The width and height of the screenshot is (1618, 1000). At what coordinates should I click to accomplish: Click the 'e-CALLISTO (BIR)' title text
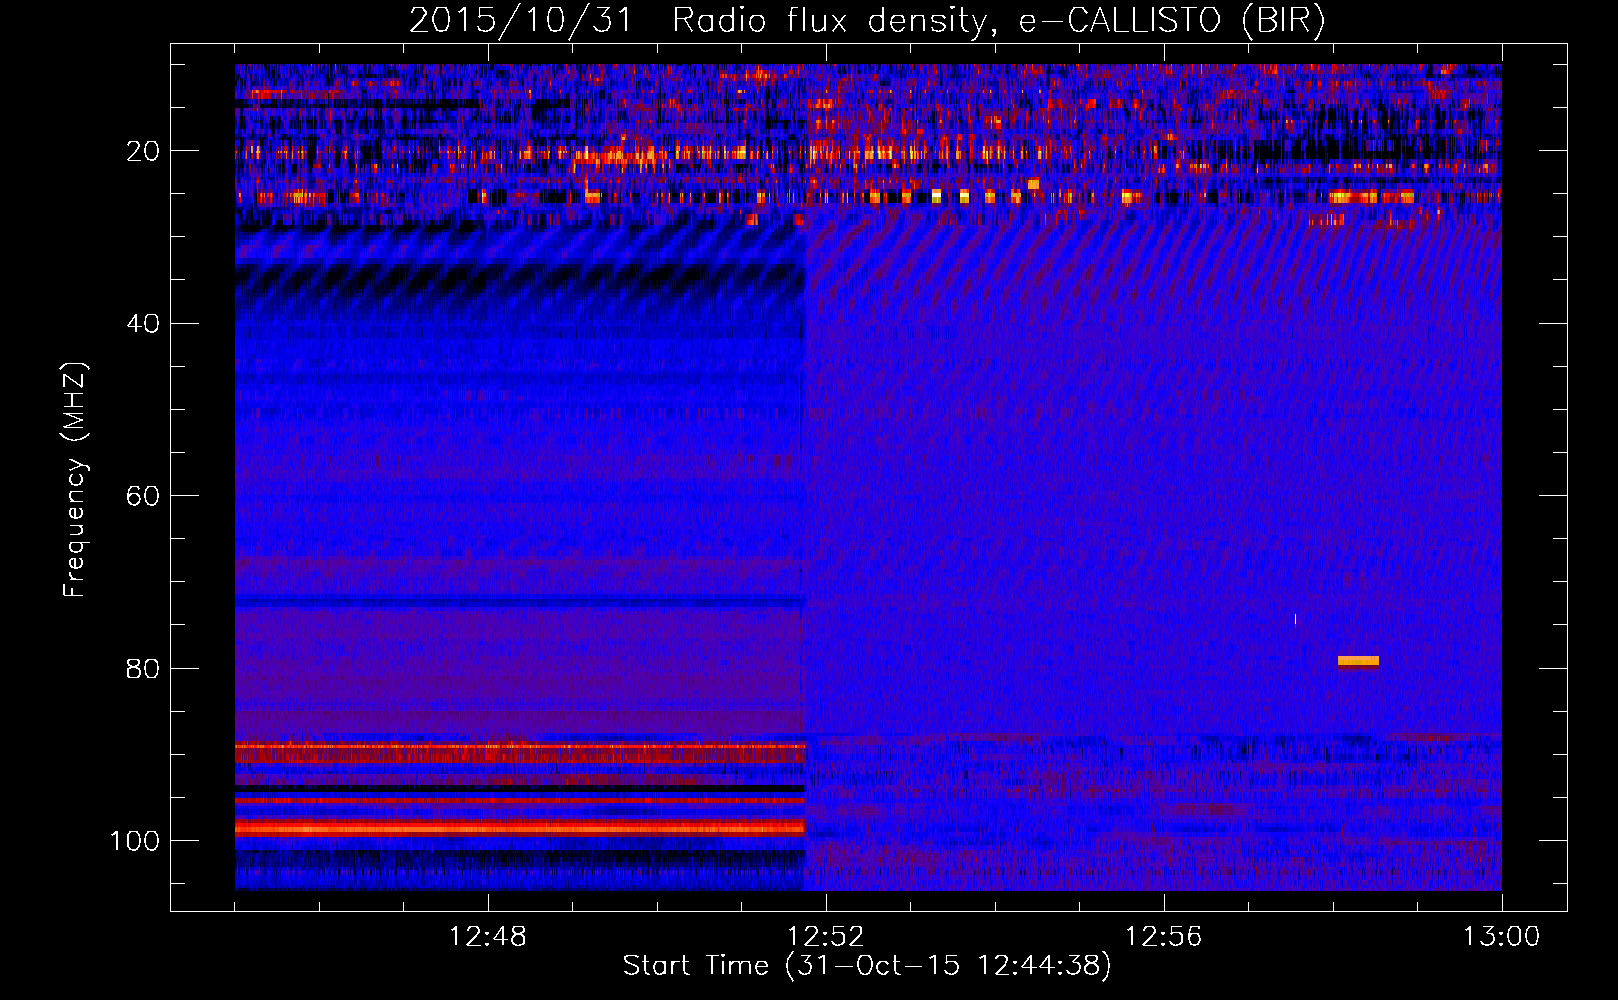1172,21
